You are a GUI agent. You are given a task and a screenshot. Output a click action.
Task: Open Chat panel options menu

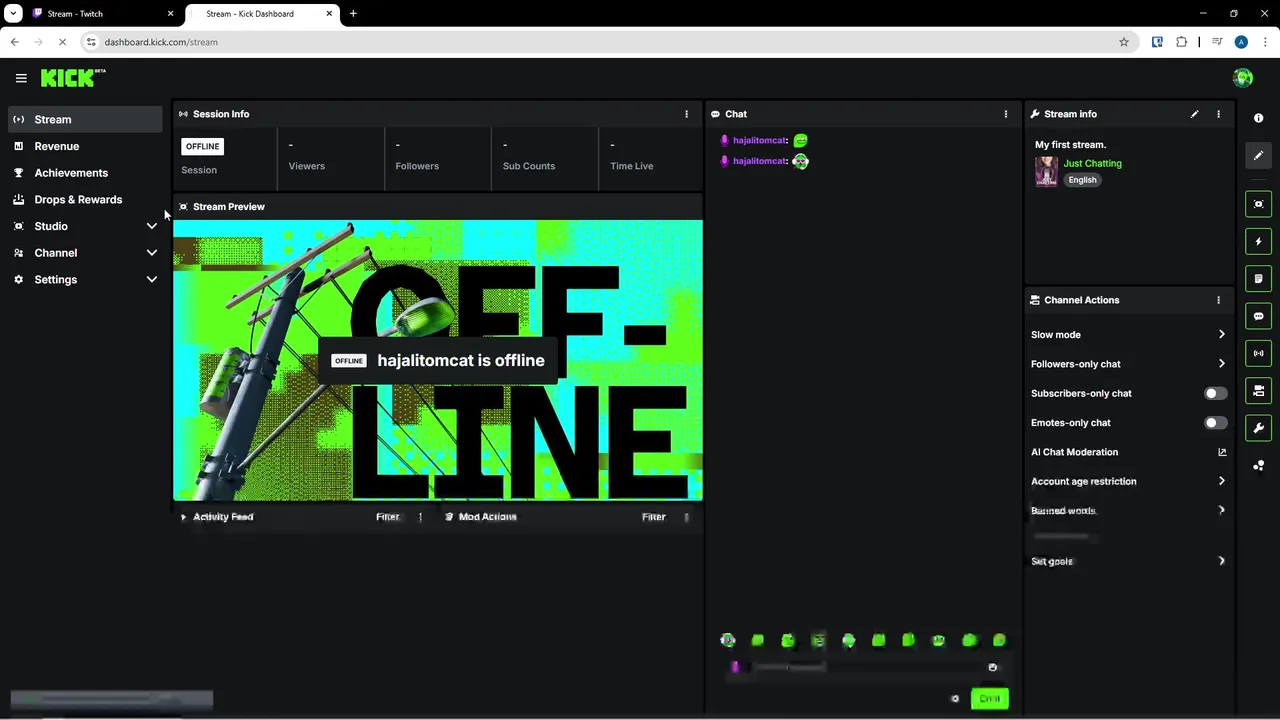(x=1006, y=114)
